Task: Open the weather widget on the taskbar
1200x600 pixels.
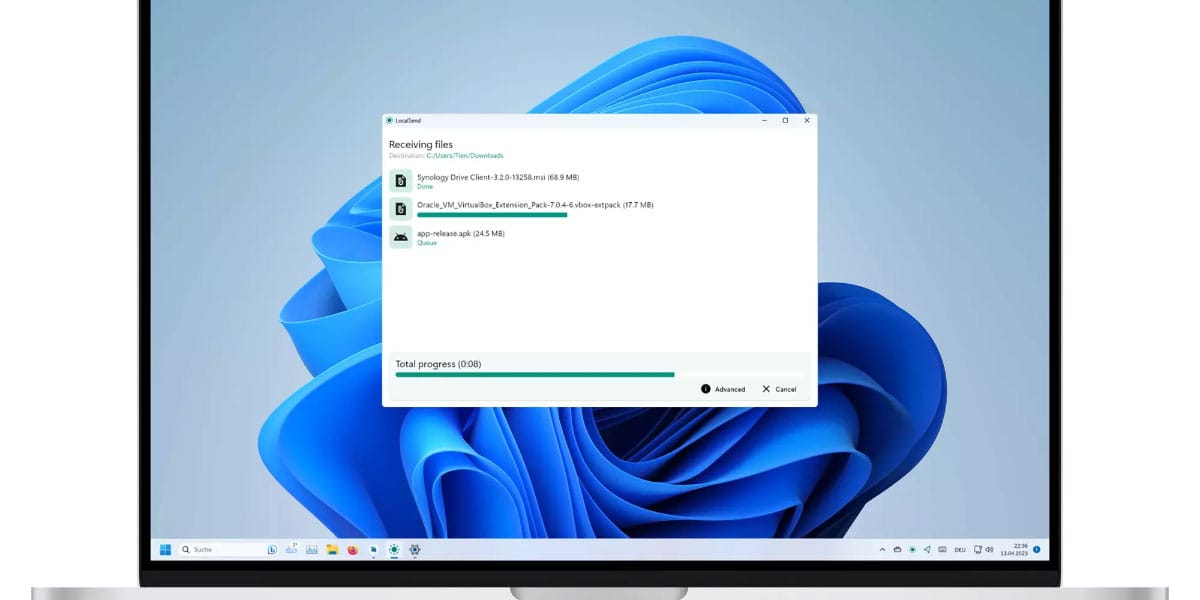Action: (x=292, y=548)
